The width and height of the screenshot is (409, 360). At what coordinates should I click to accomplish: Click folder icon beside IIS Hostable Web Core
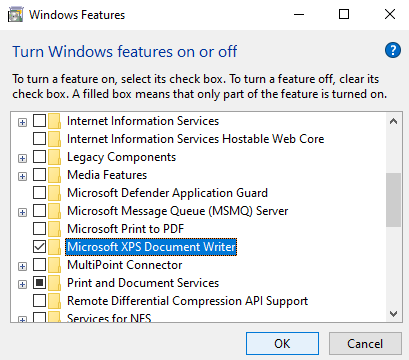pos(54,139)
